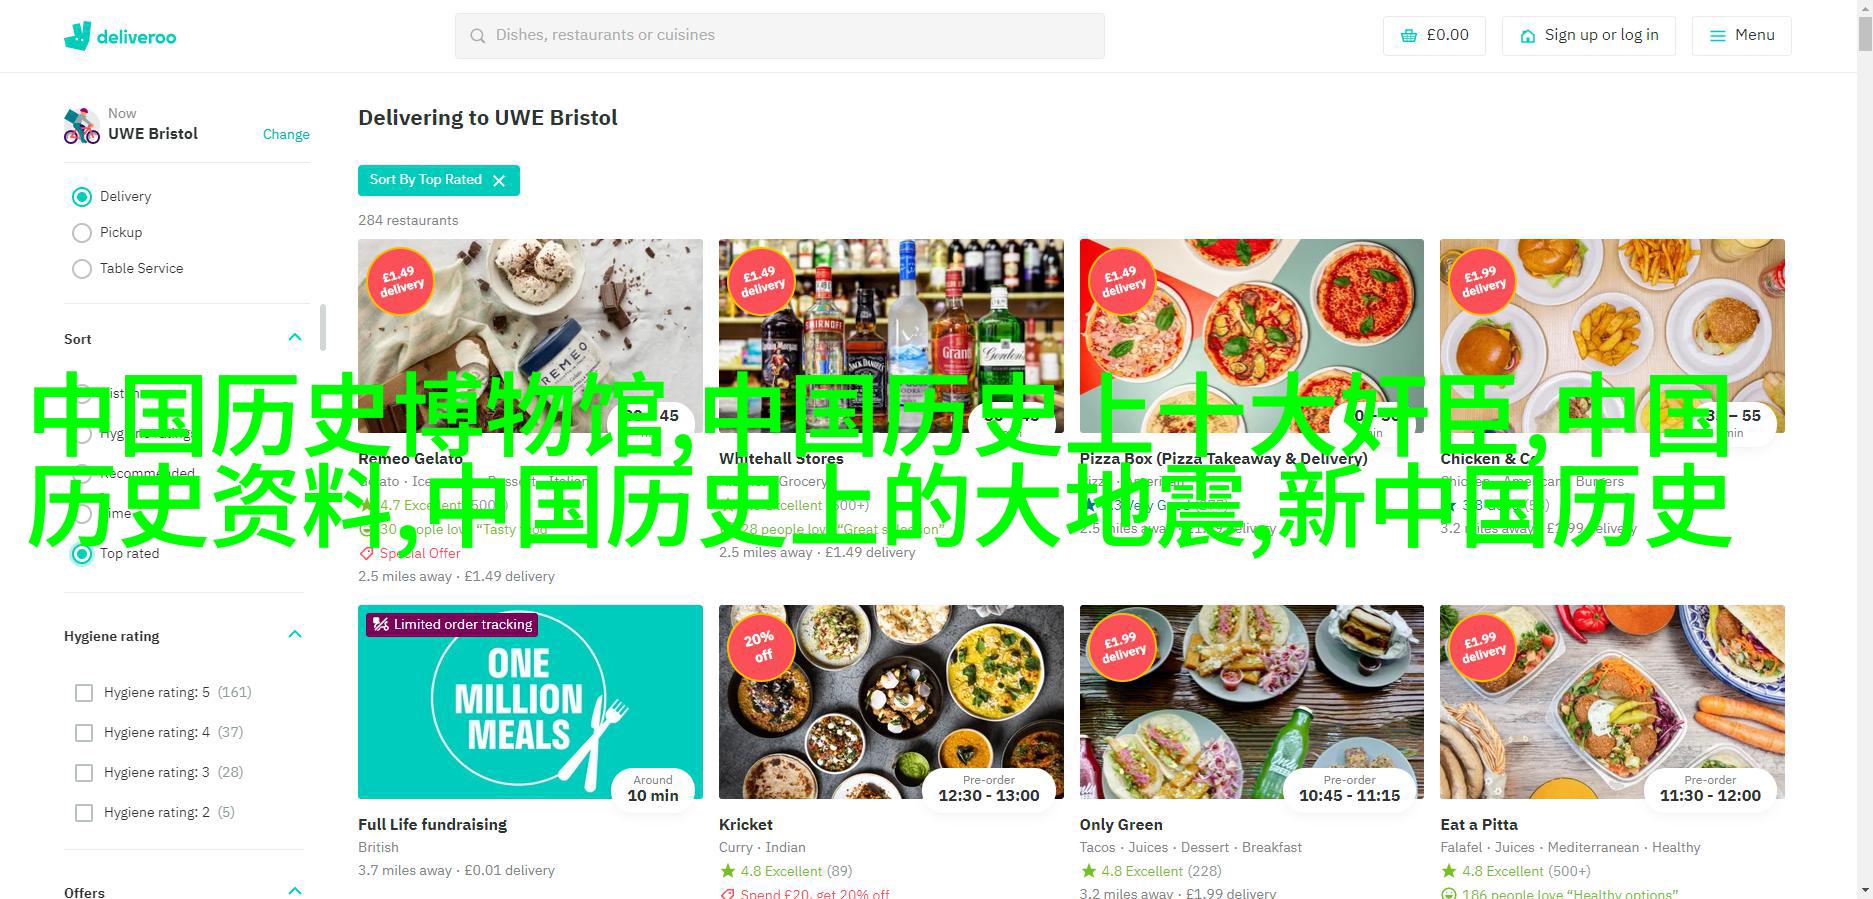
Task: Open the basket showing £0.00
Action: 1434,35
